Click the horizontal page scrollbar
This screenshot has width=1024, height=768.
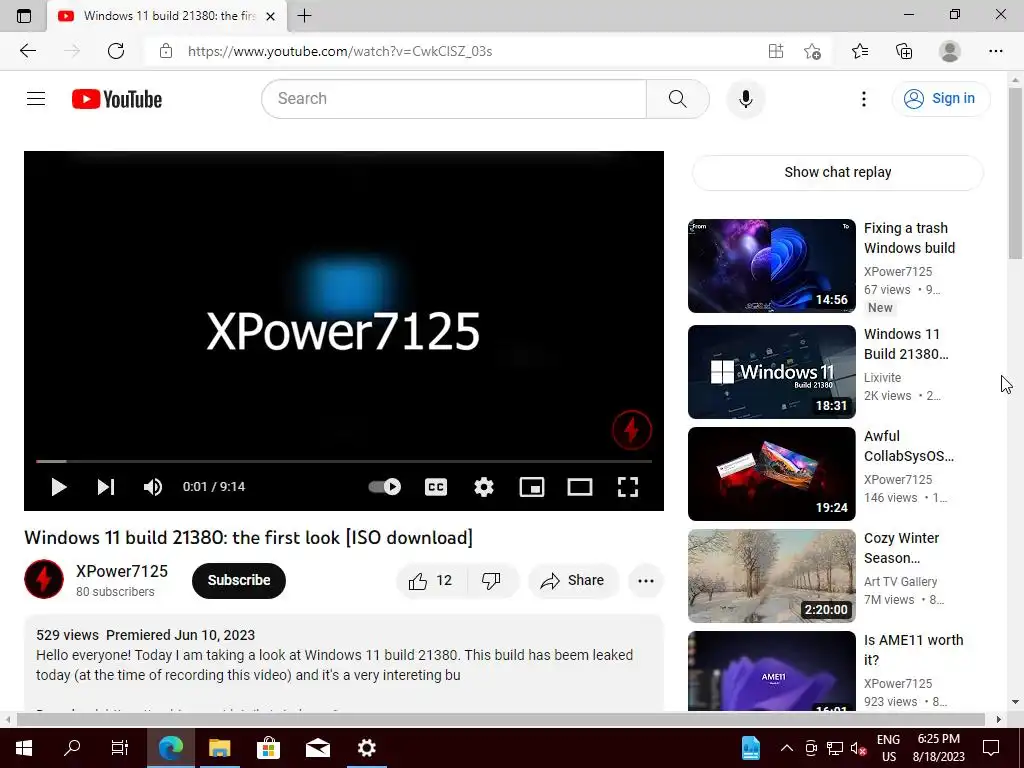(500, 719)
